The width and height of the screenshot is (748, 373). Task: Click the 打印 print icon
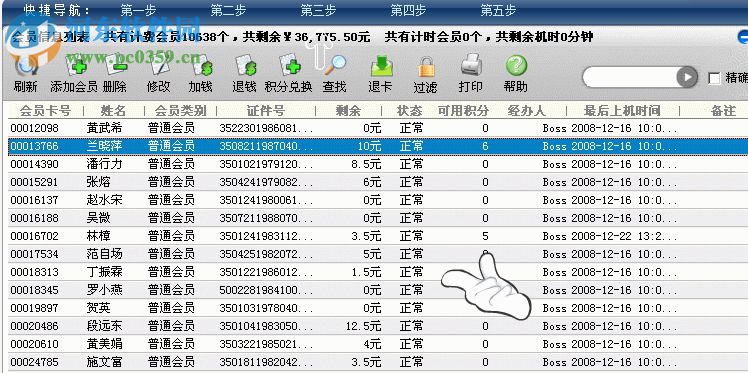tap(471, 66)
